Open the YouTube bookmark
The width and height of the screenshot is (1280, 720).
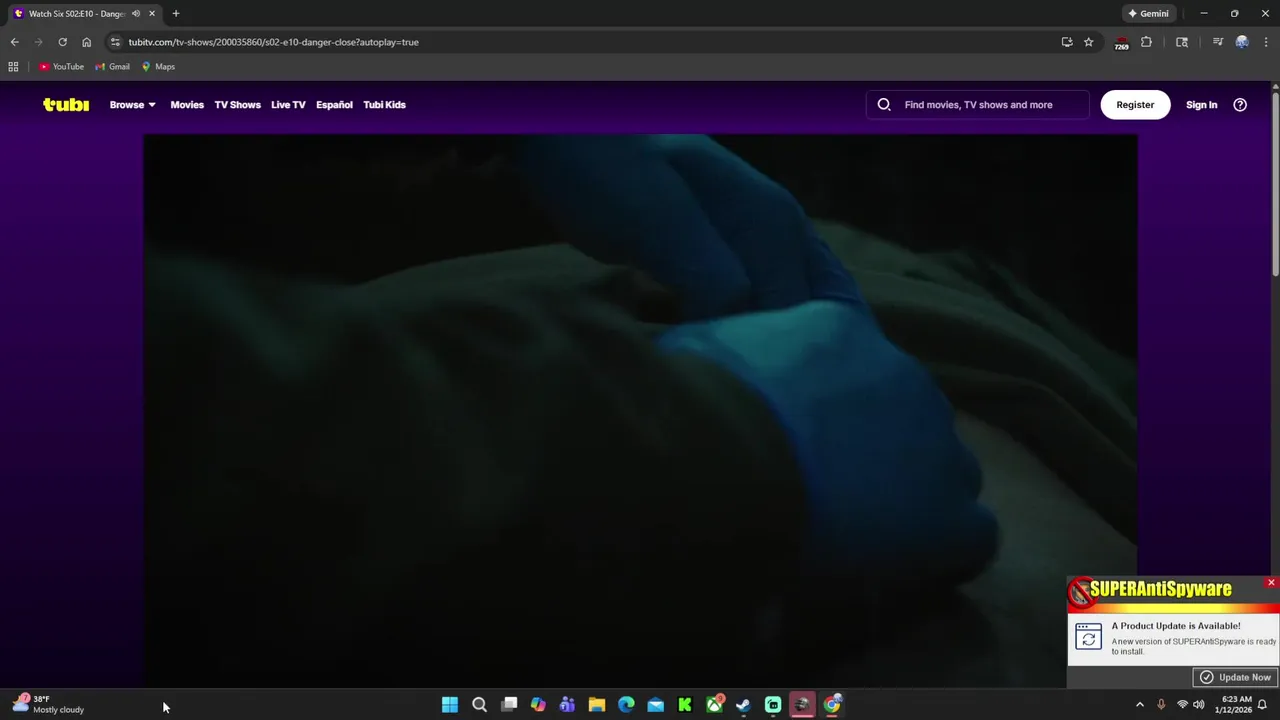(62, 67)
